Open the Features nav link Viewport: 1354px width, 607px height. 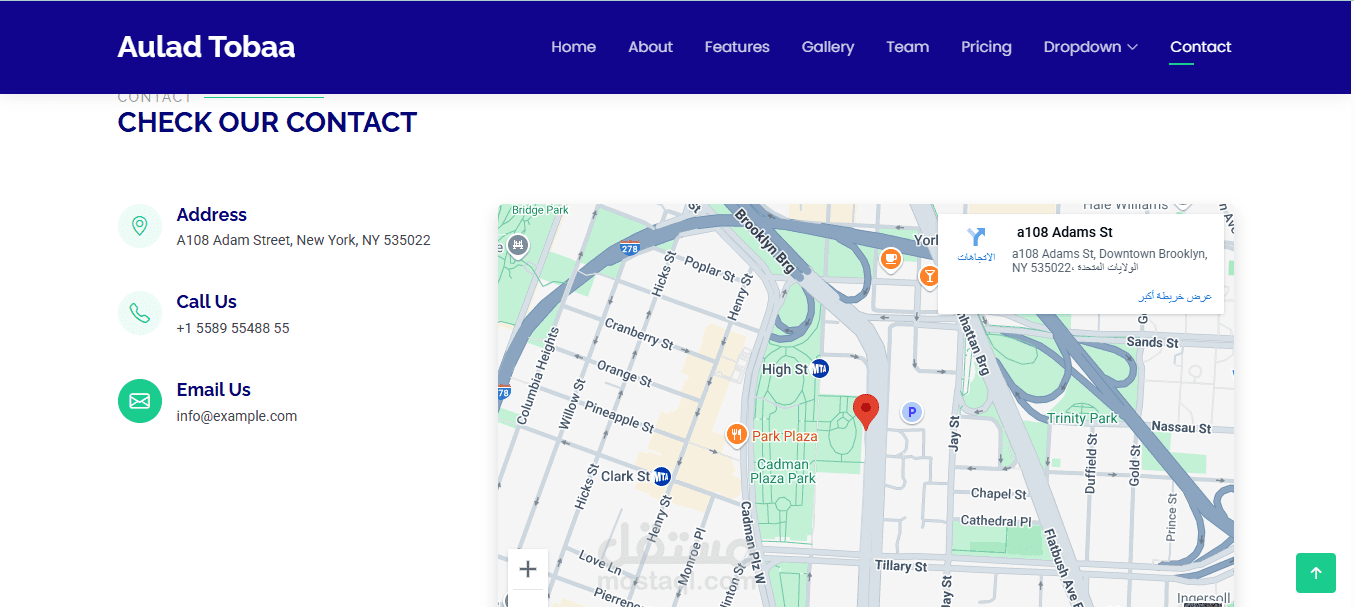[737, 47]
